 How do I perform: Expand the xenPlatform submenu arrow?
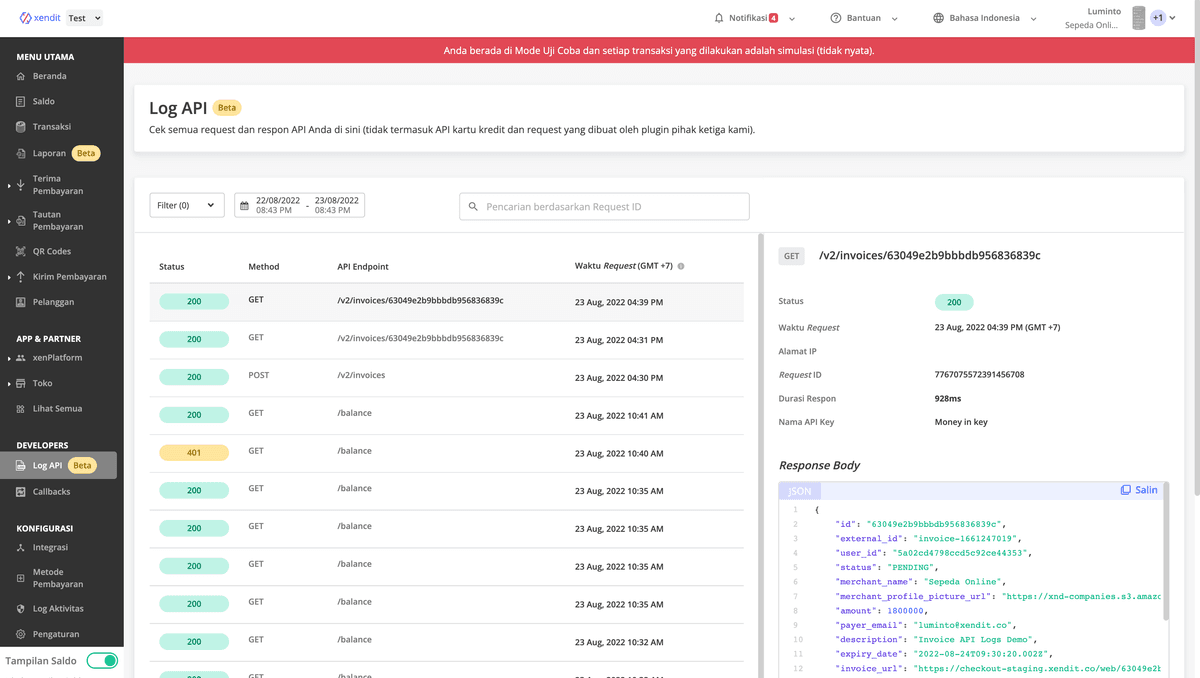(x=9, y=359)
